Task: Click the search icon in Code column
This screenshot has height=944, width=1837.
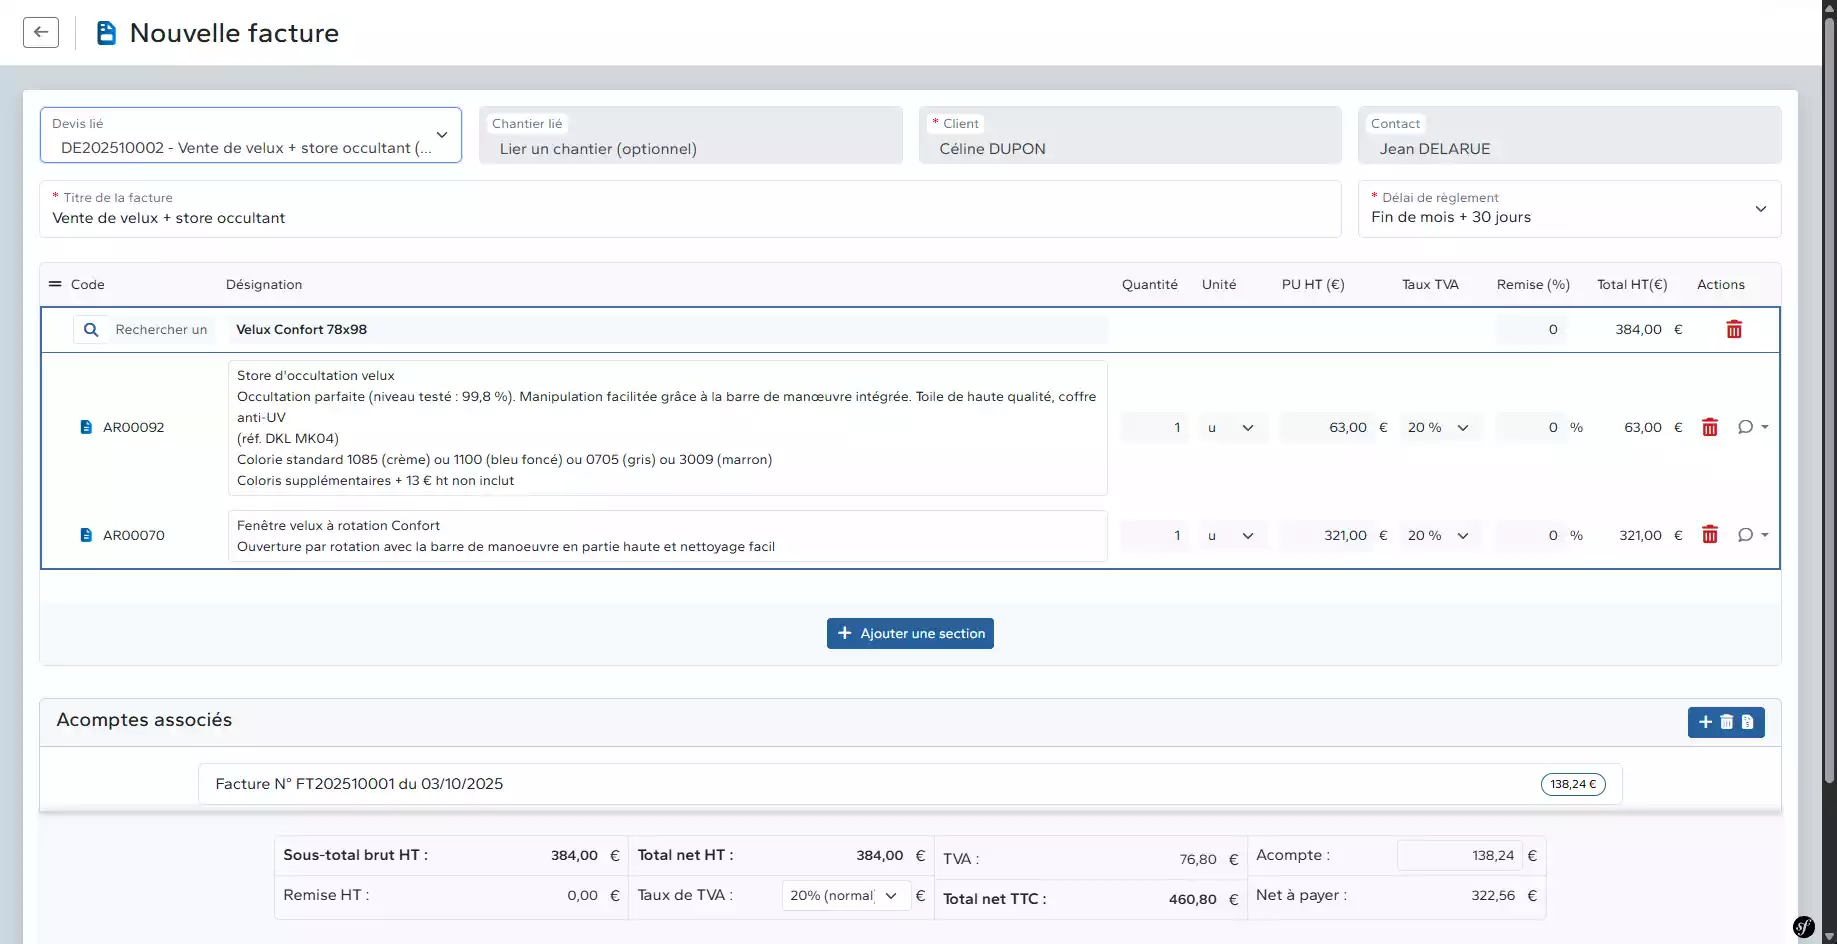Action: 91,329
